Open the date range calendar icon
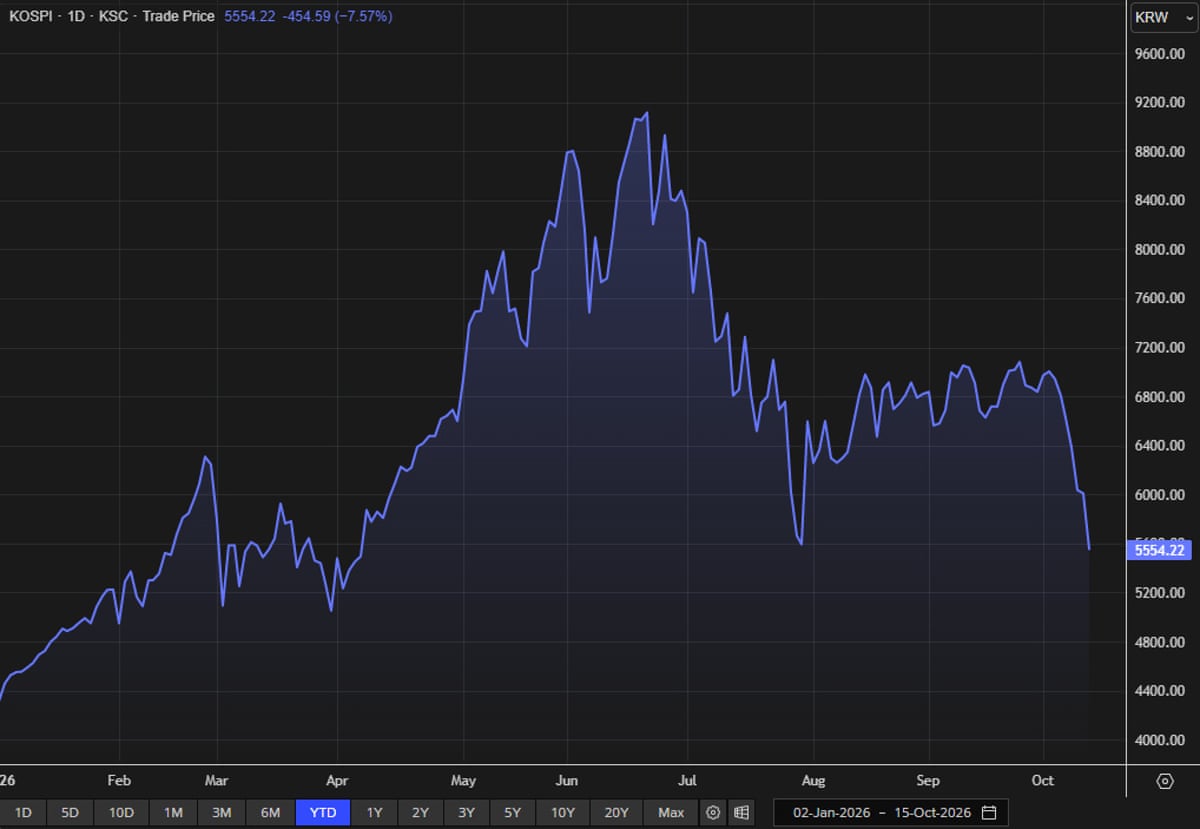1200x829 pixels. [989, 812]
